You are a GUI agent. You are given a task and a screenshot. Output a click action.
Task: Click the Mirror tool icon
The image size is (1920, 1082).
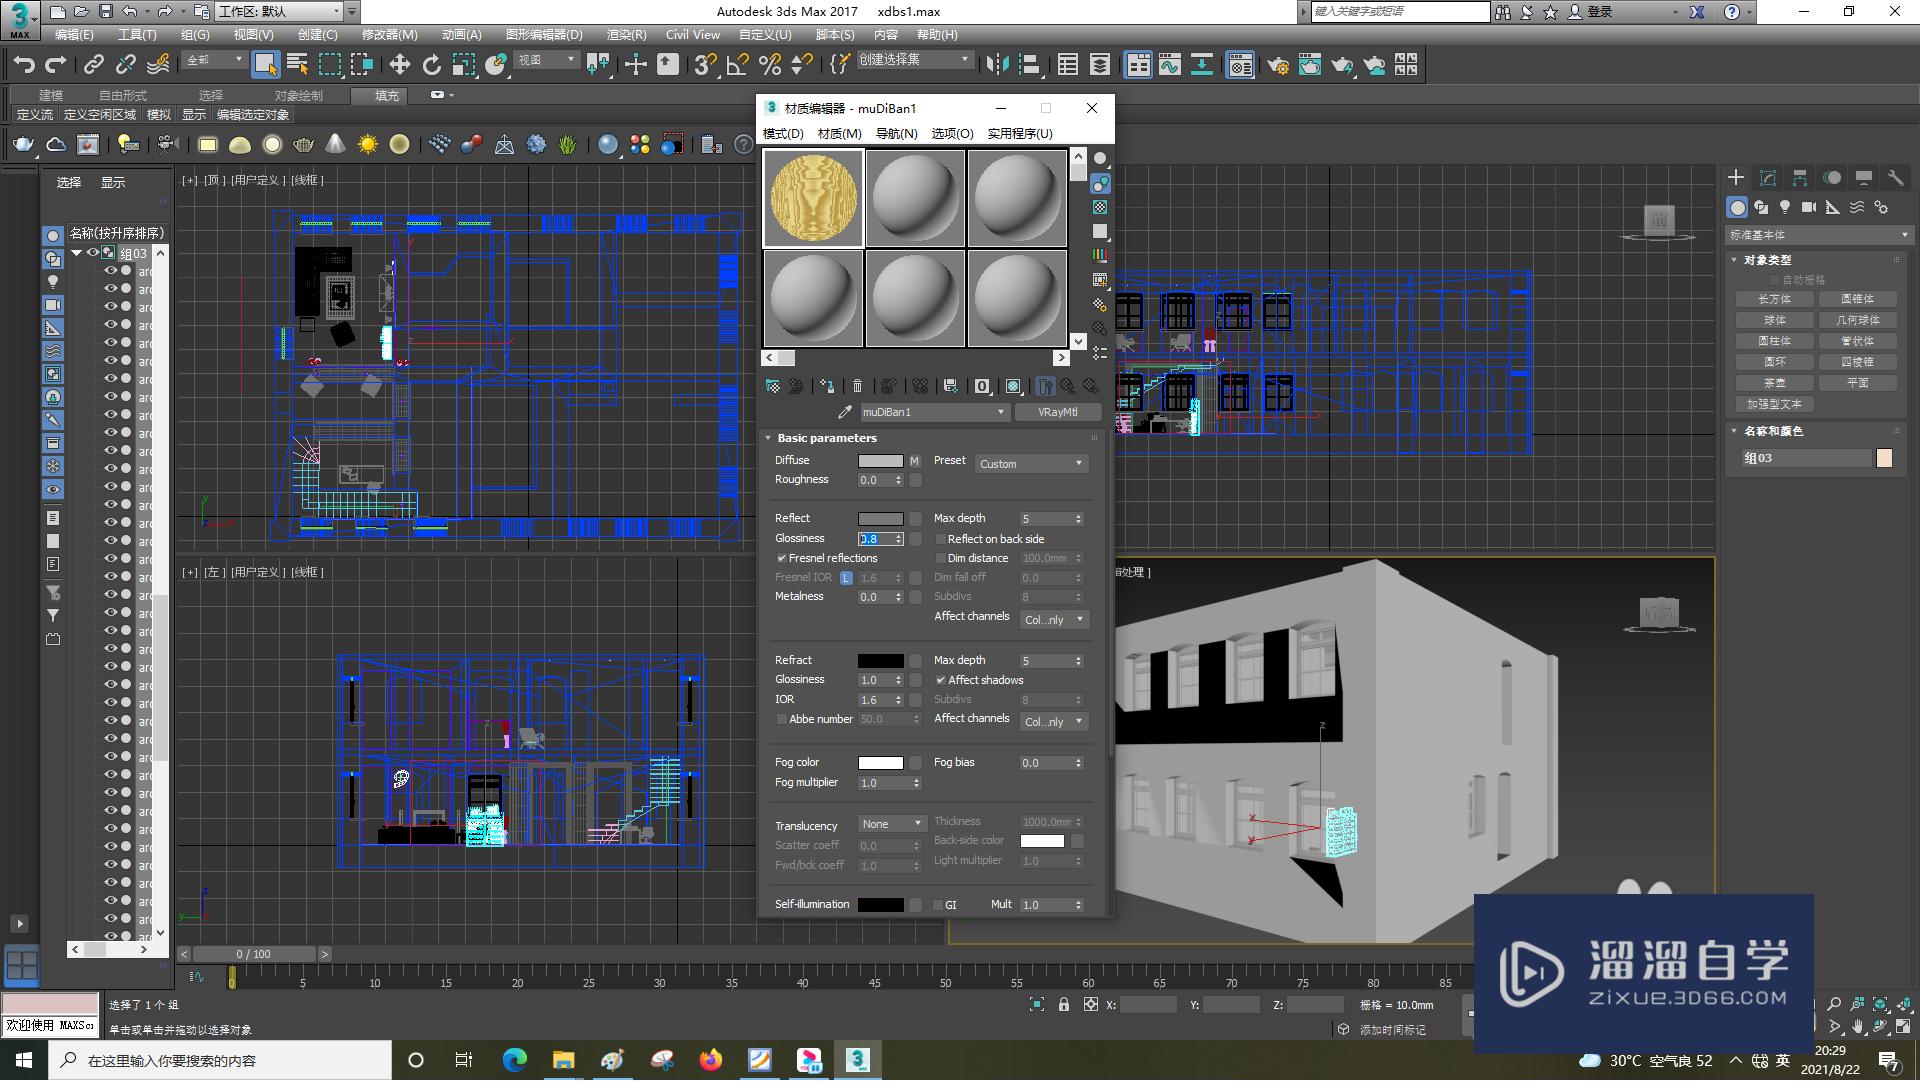point(997,65)
